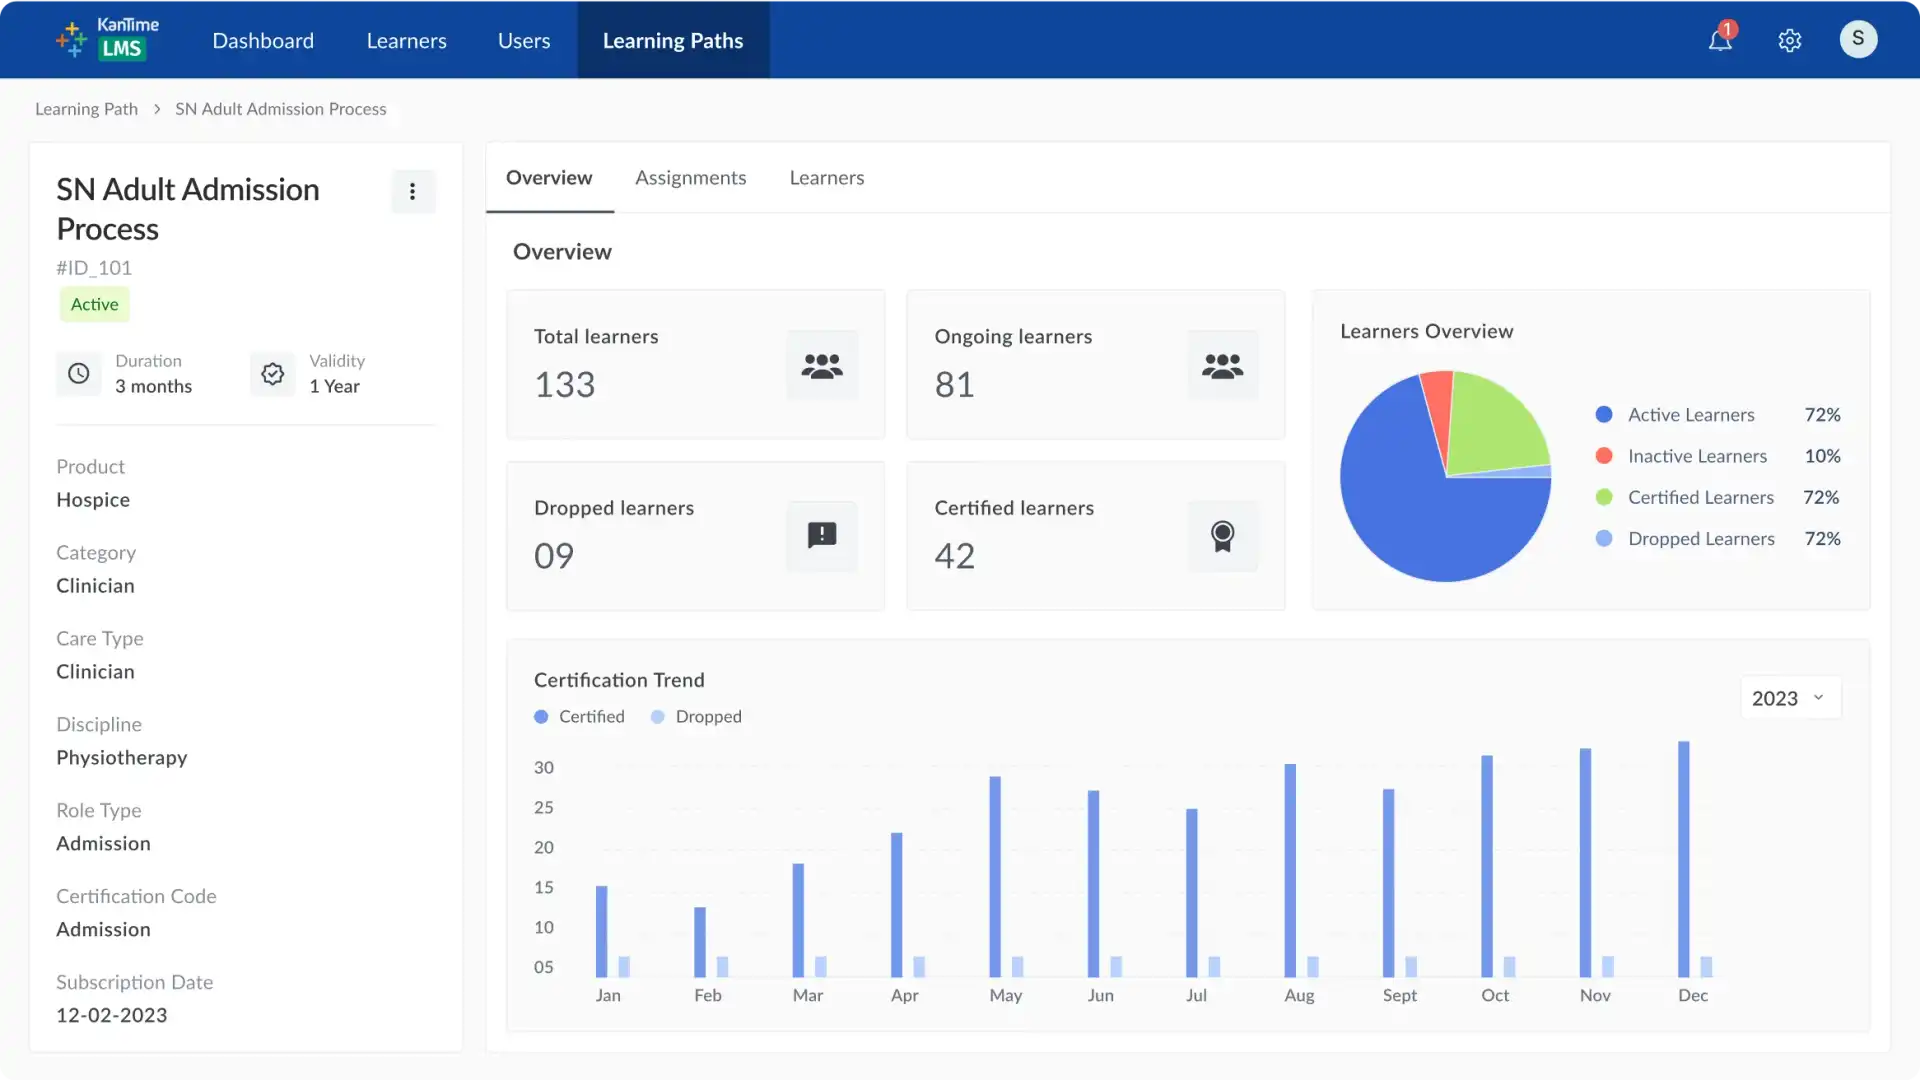The width and height of the screenshot is (1920, 1080).
Task: Click the Inactive Learners 10% value
Action: coord(1823,456)
